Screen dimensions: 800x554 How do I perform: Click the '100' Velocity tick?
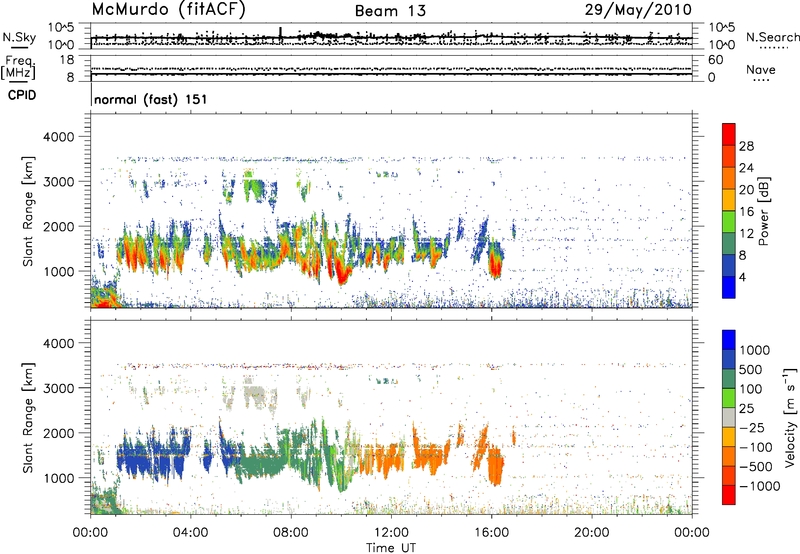751,389
